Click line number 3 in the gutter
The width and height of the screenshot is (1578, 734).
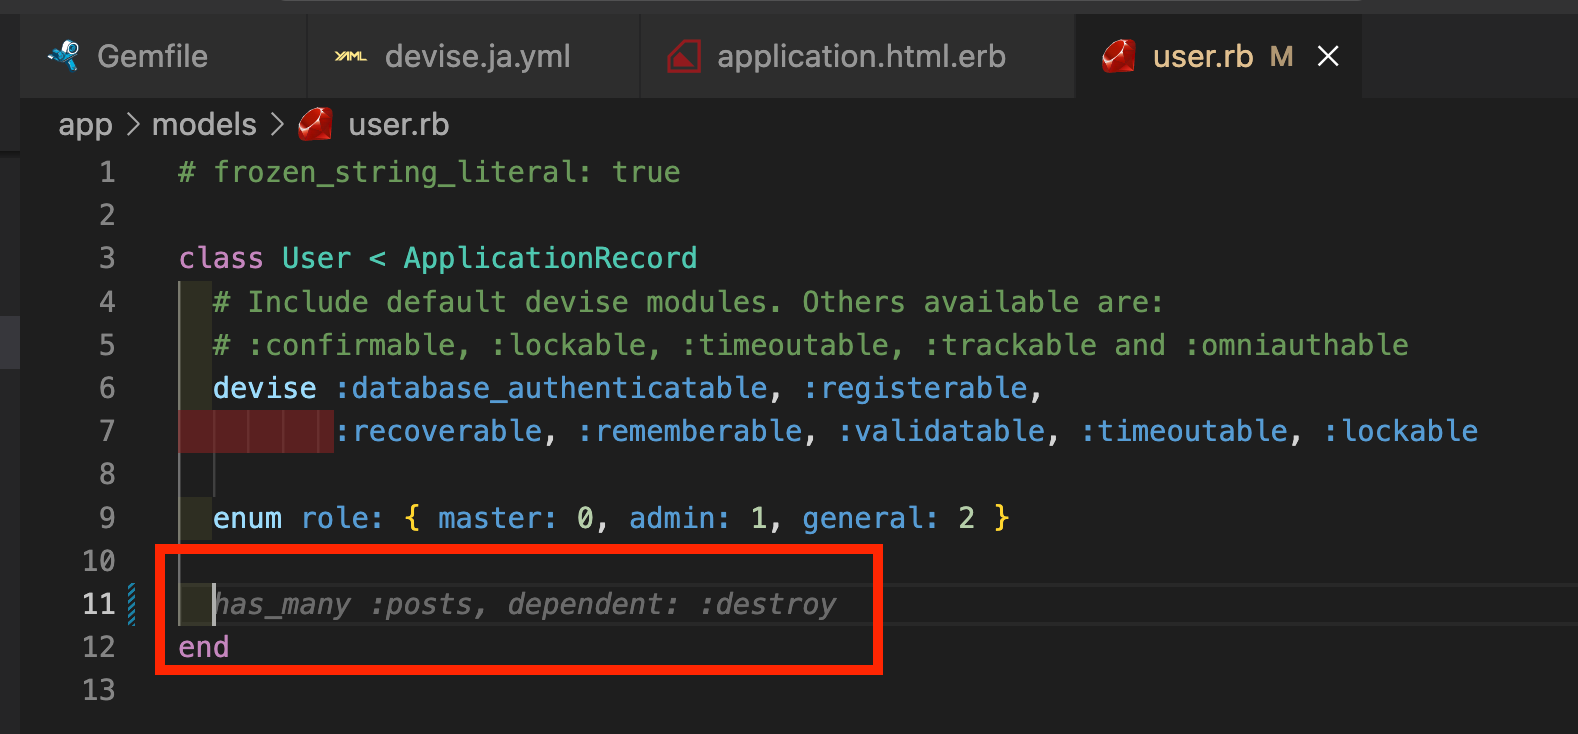click(x=107, y=258)
